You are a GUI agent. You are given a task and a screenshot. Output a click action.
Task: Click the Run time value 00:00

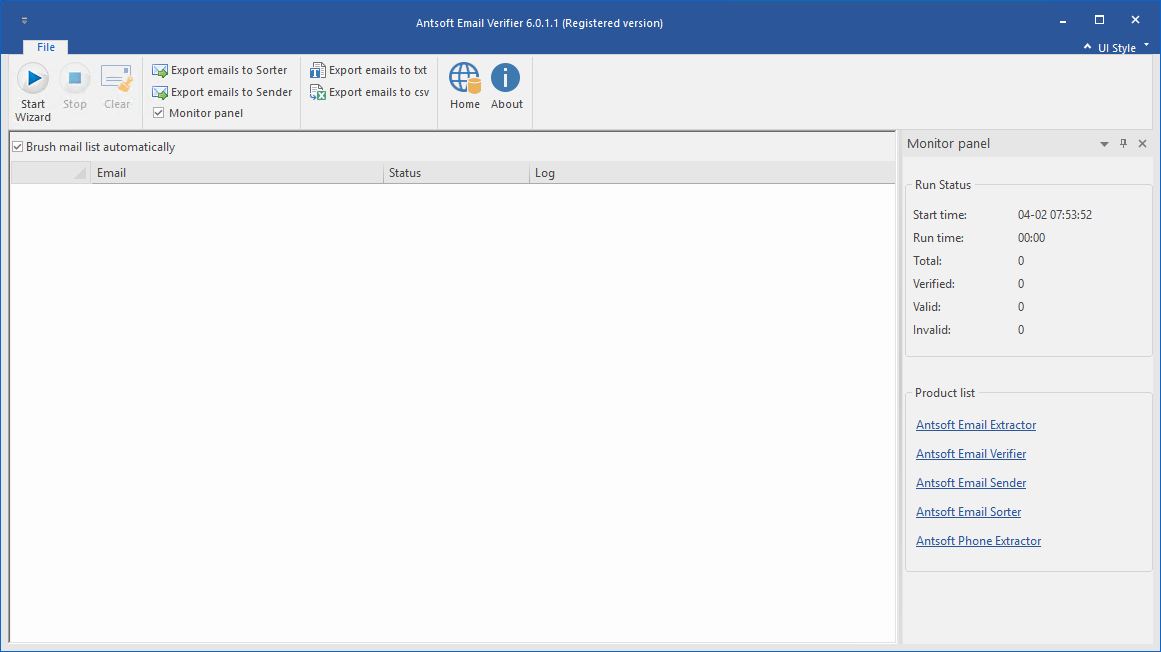click(x=1031, y=238)
